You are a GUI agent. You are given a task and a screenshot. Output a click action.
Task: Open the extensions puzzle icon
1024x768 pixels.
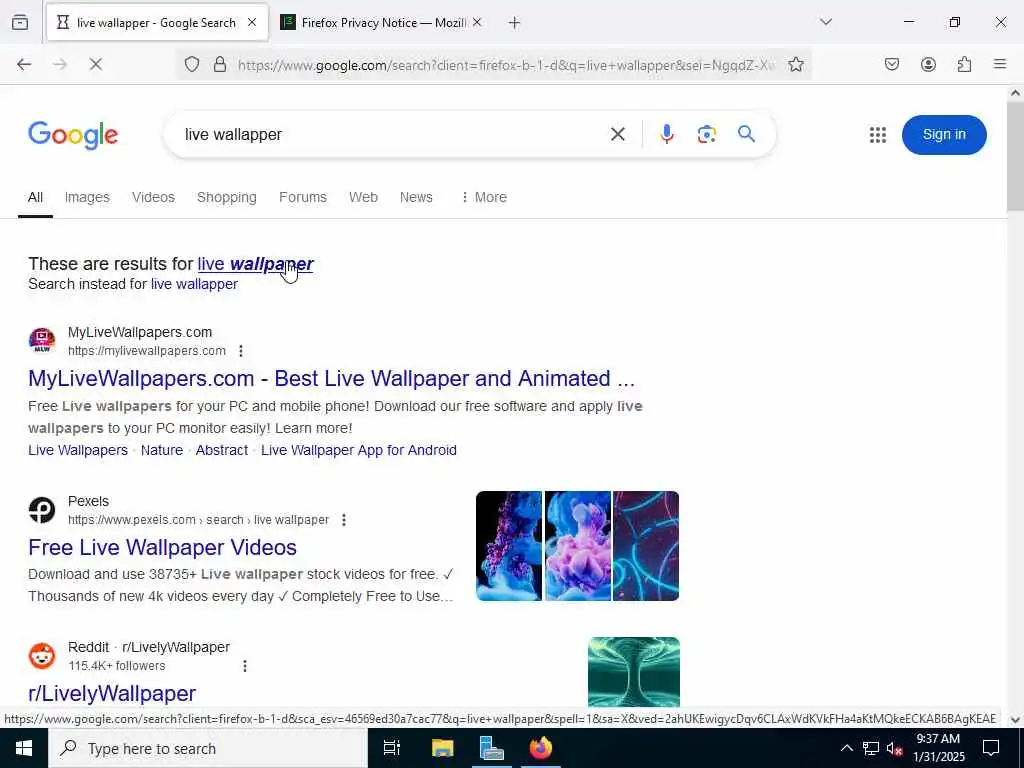coord(965,65)
